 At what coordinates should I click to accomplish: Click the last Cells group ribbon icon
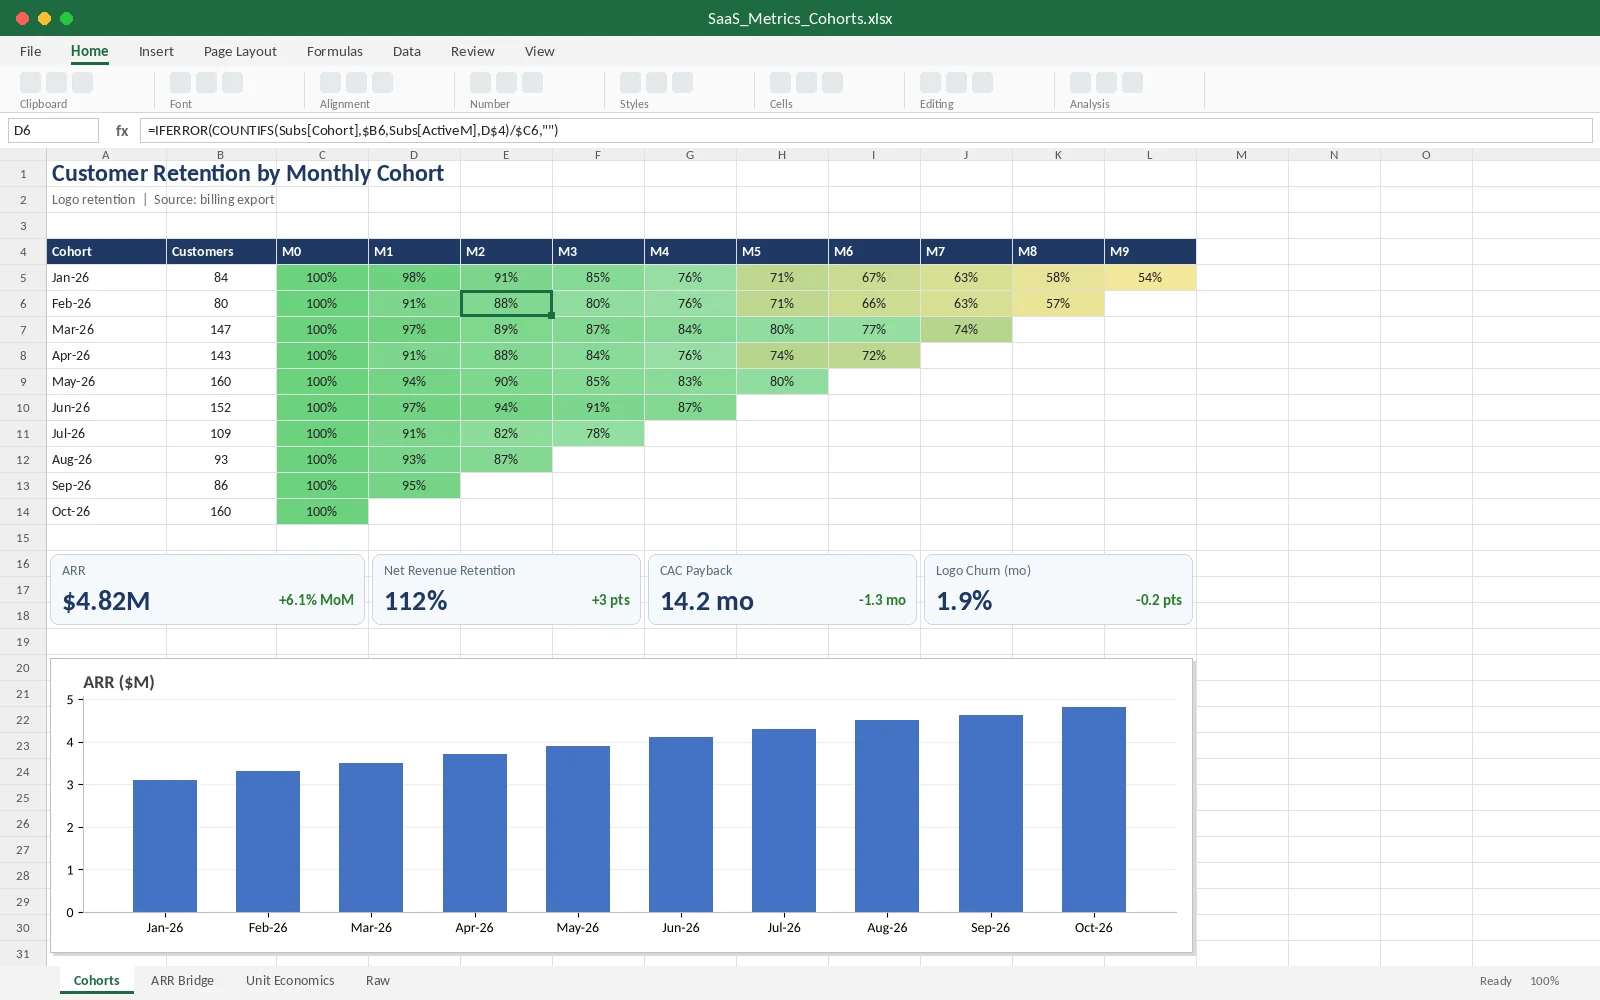click(833, 83)
